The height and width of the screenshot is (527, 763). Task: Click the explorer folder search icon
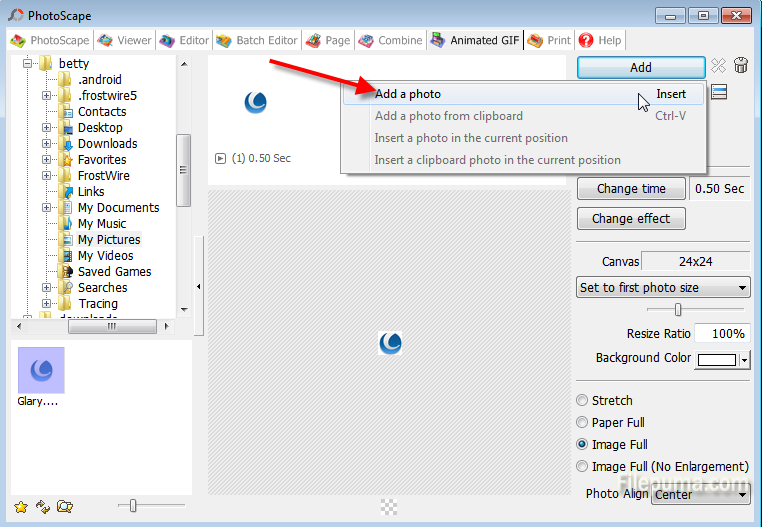pos(64,506)
